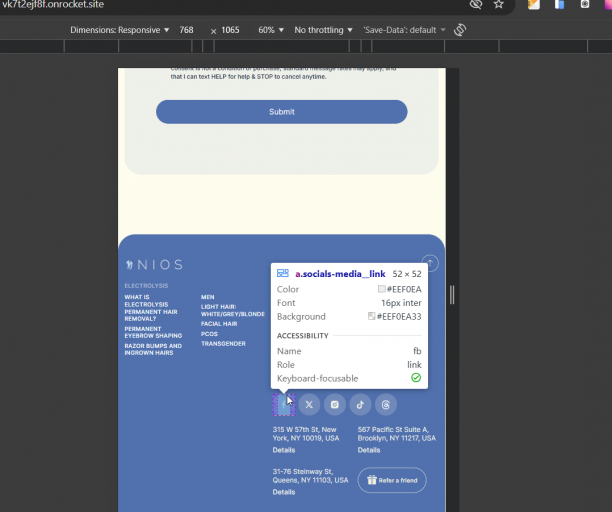The height and width of the screenshot is (512, 612).
Task: Open What Is Electrolysis Permanent Hair Removal link
Action: point(151,308)
